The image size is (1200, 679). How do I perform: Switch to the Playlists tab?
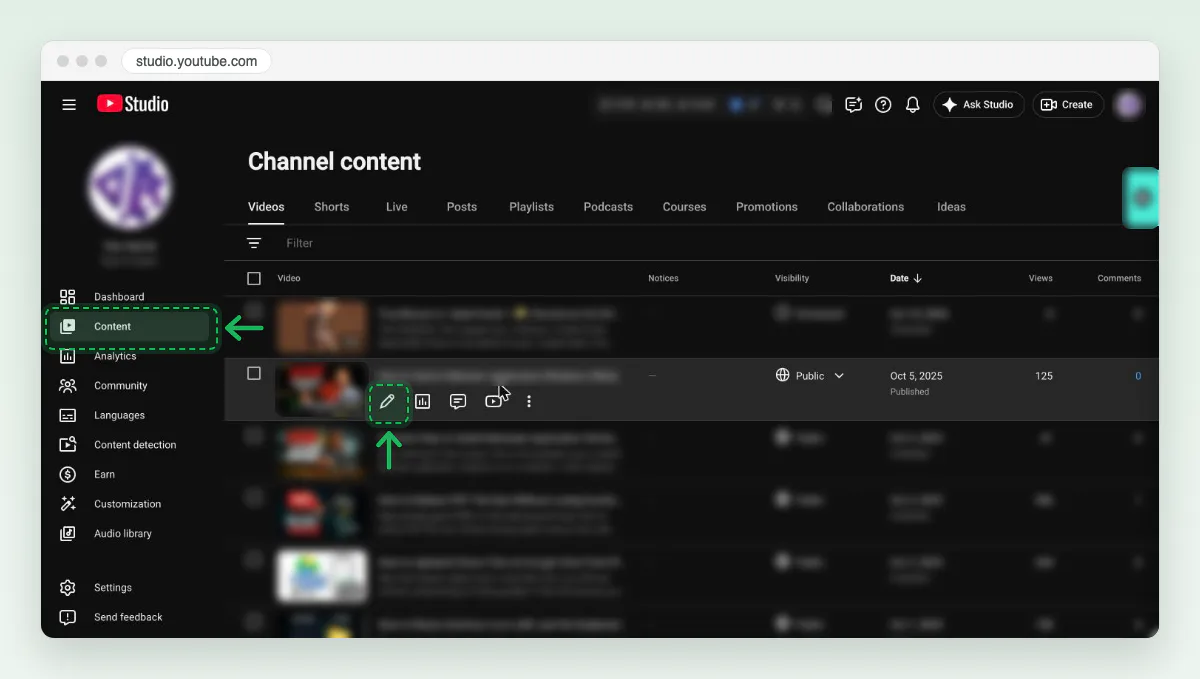click(x=531, y=207)
